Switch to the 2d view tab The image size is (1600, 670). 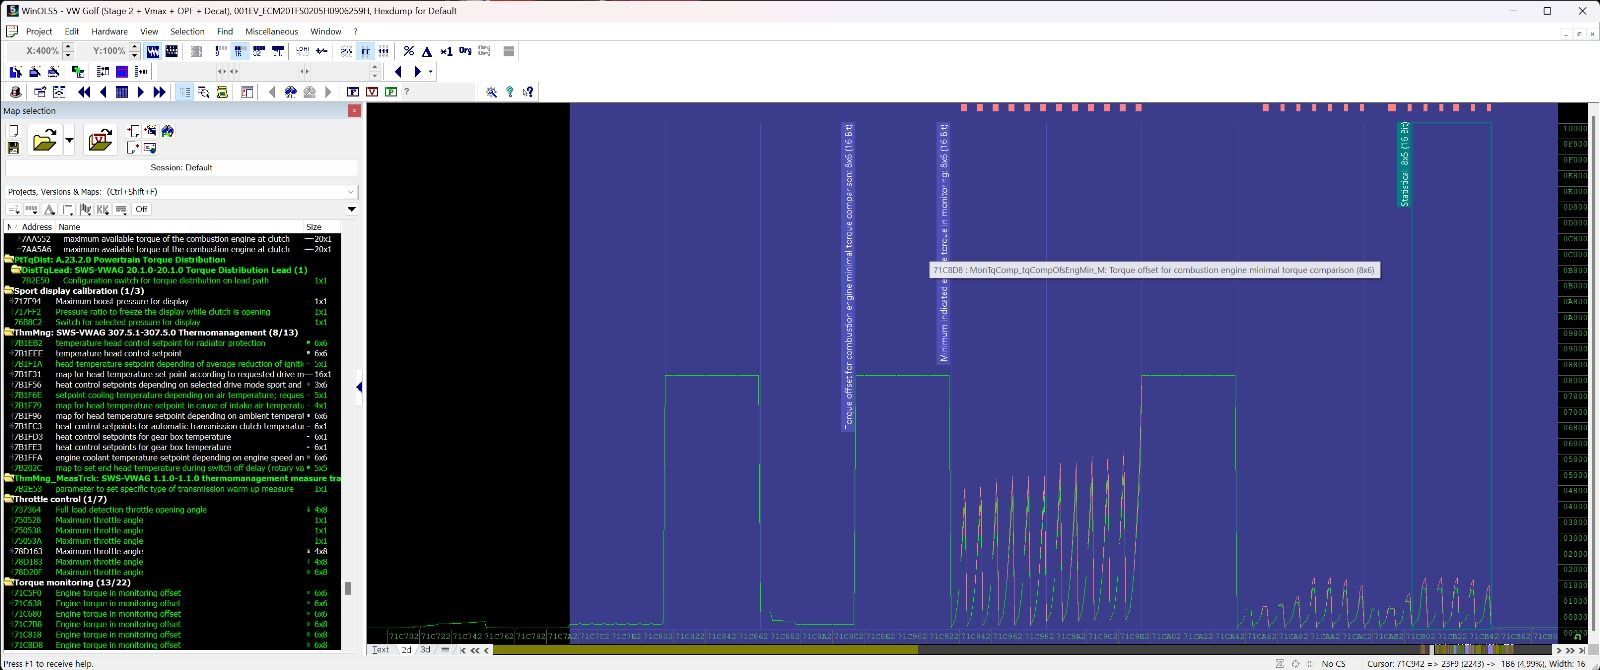click(x=406, y=650)
